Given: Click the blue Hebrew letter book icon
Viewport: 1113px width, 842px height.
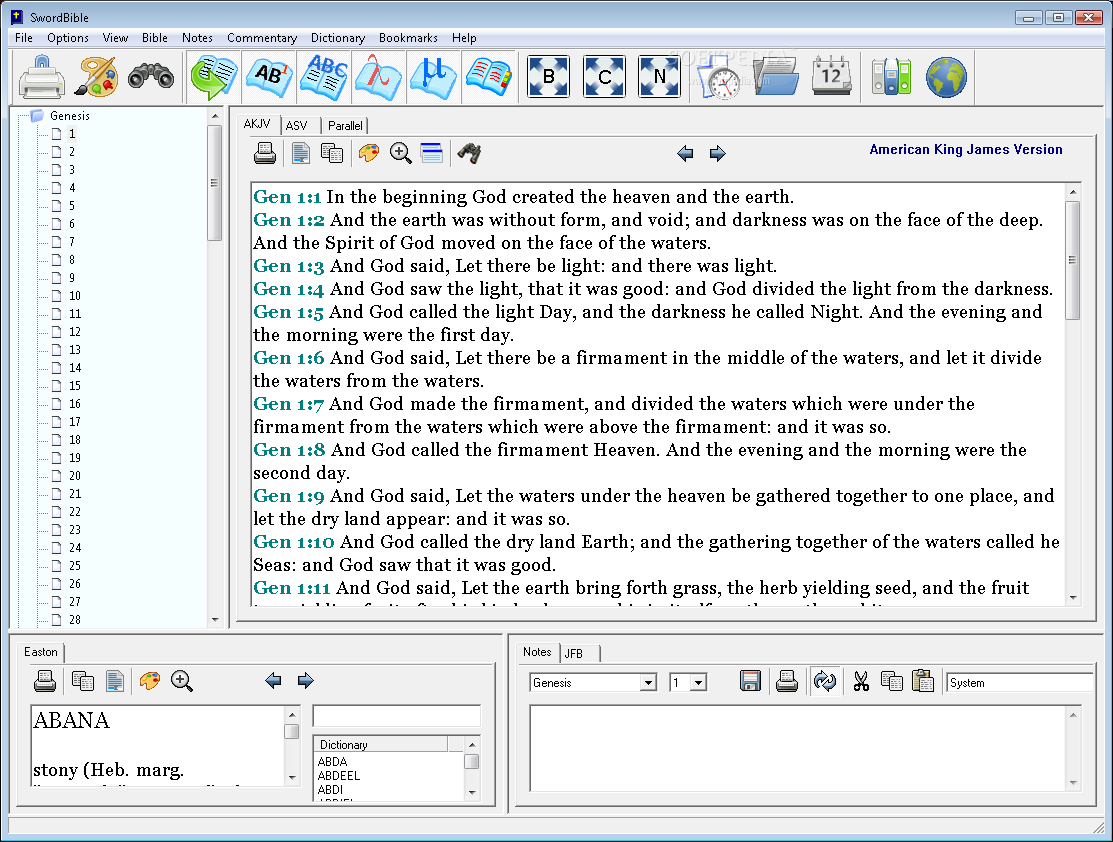Looking at the screenshot, I should 434,77.
